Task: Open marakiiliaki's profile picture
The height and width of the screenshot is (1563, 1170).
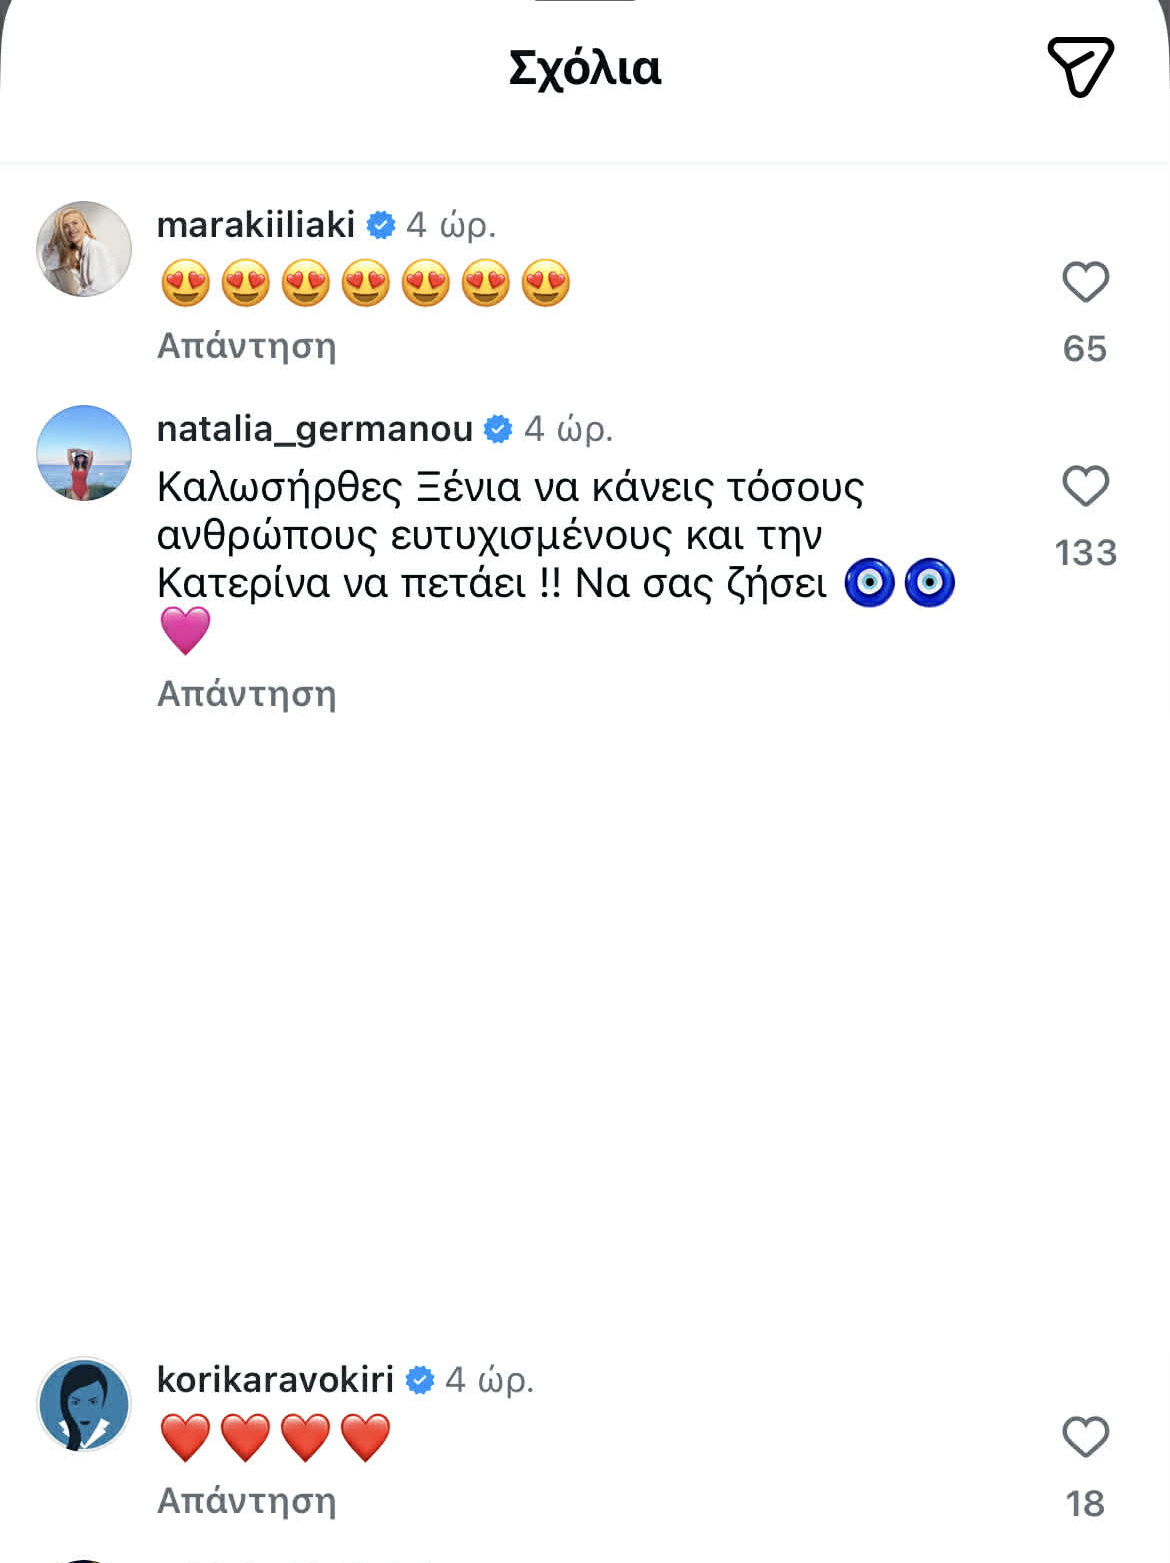Action: pos(84,249)
